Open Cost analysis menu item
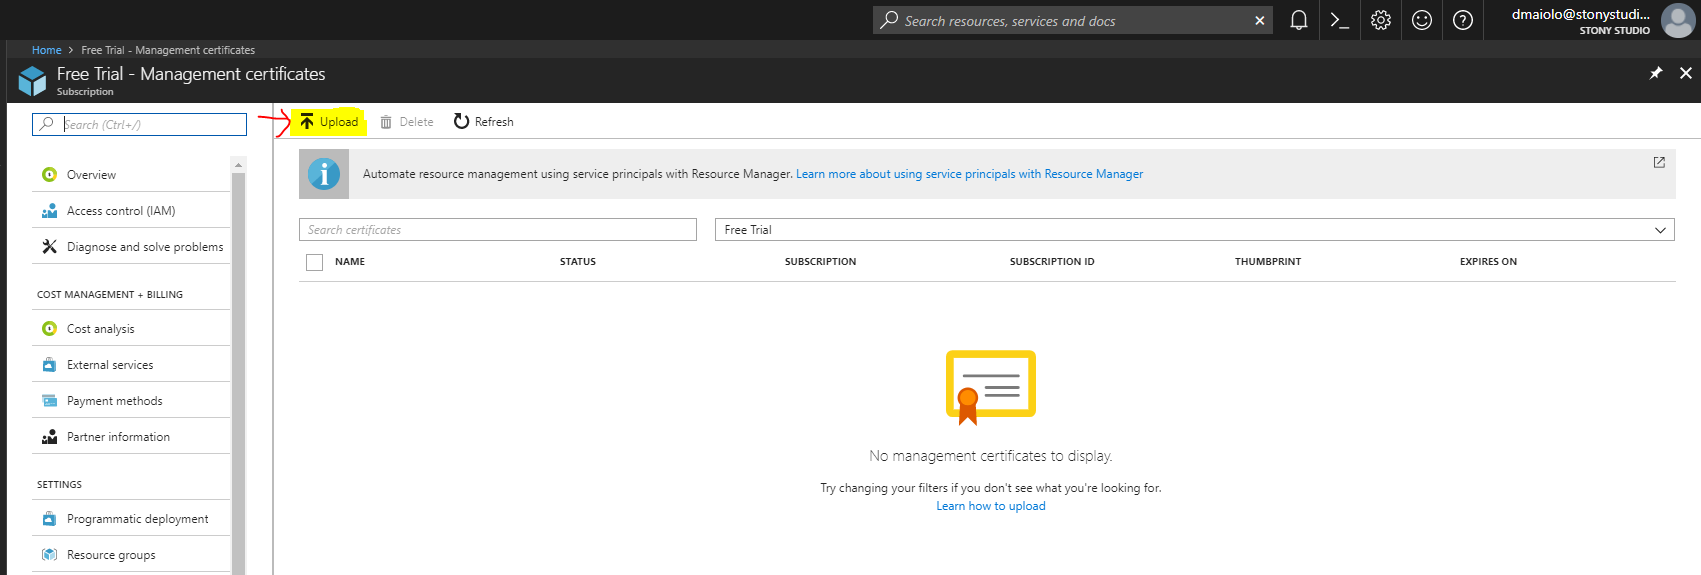The image size is (1701, 575). [131, 329]
